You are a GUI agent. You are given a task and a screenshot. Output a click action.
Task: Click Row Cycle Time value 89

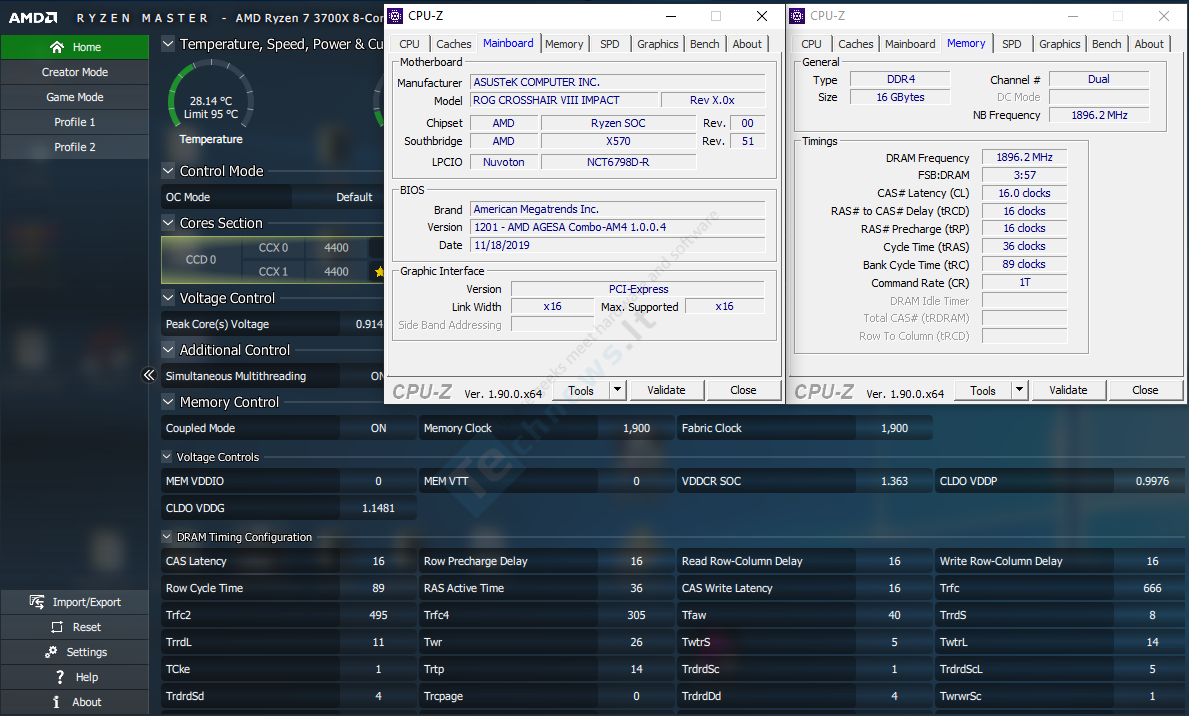[x=378, y=588]
